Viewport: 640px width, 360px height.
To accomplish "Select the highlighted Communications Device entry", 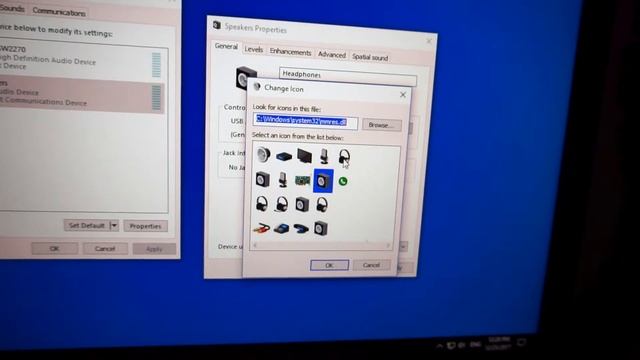I will click(x=82, y=95).
